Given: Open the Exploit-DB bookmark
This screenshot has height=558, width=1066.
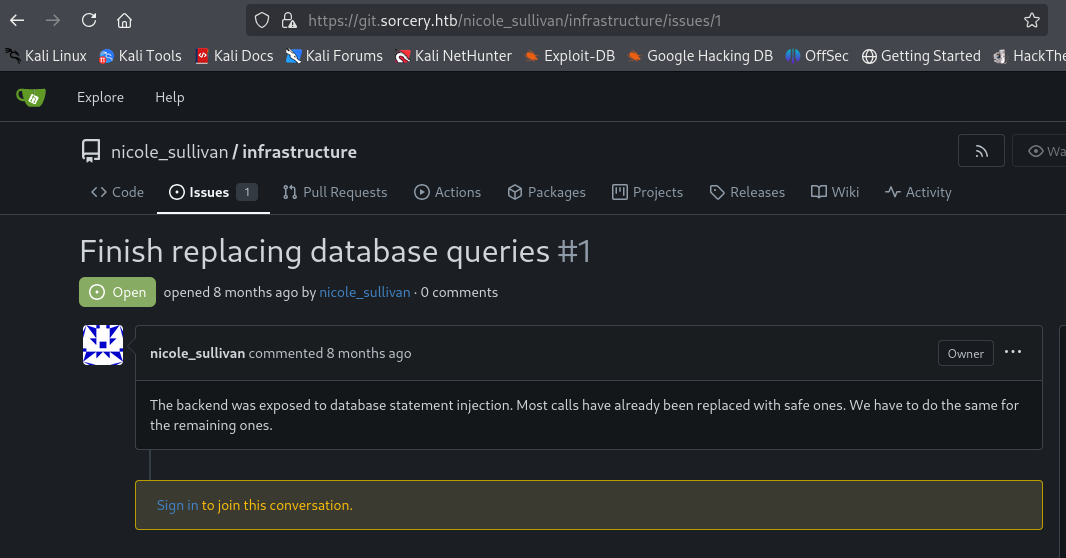Looking at the screenshot, I should [570, 56].
